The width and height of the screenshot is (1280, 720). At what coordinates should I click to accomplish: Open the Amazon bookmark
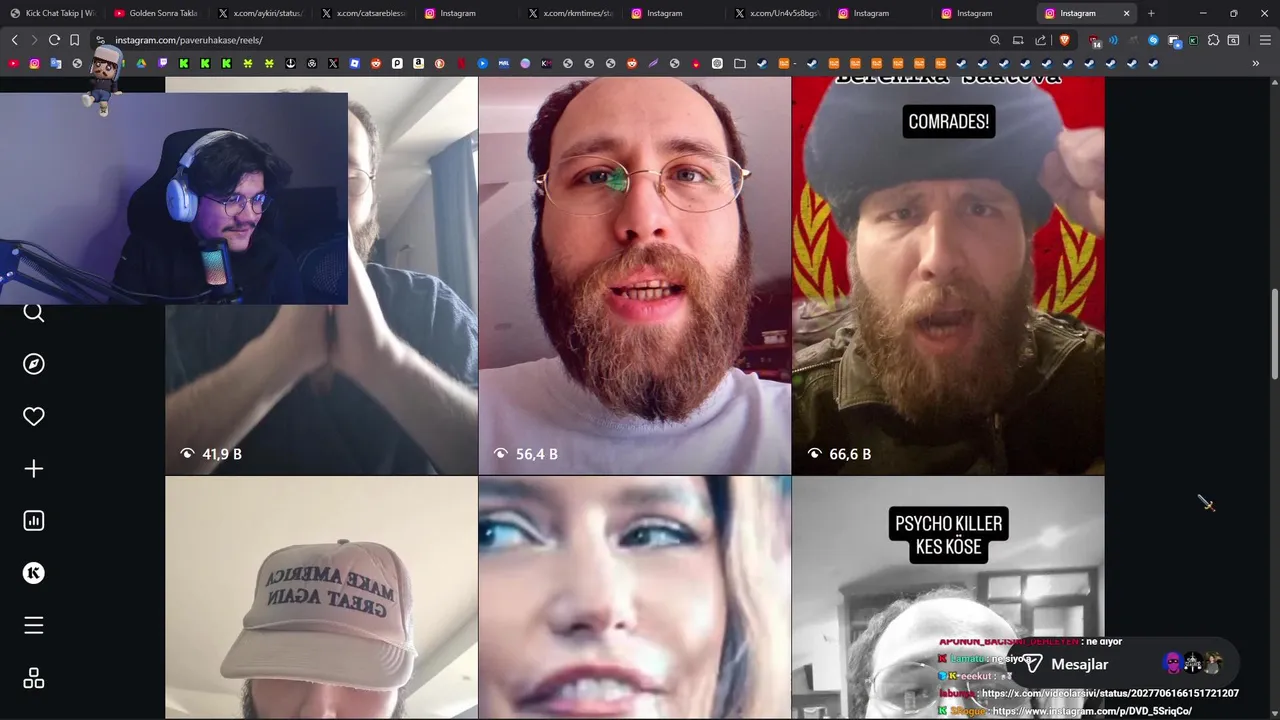point(418,63)
